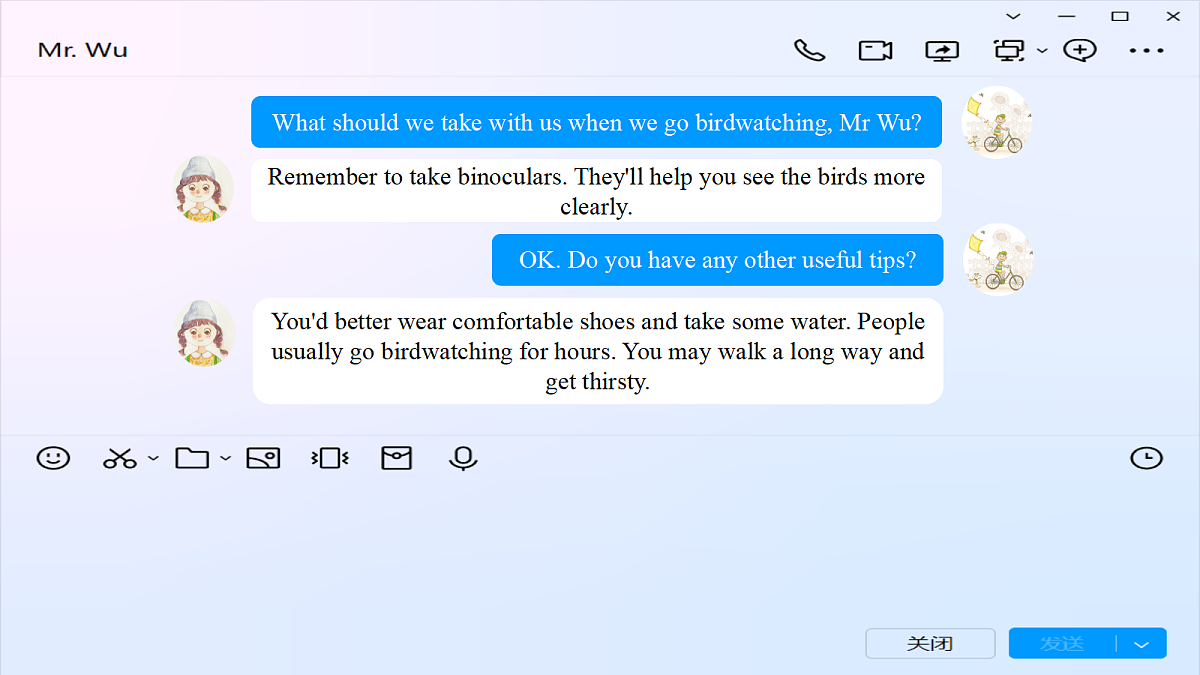This screenshot has height=675, width=1200.
Task: Click the folder send file icon
Action: tap(192, 458)
